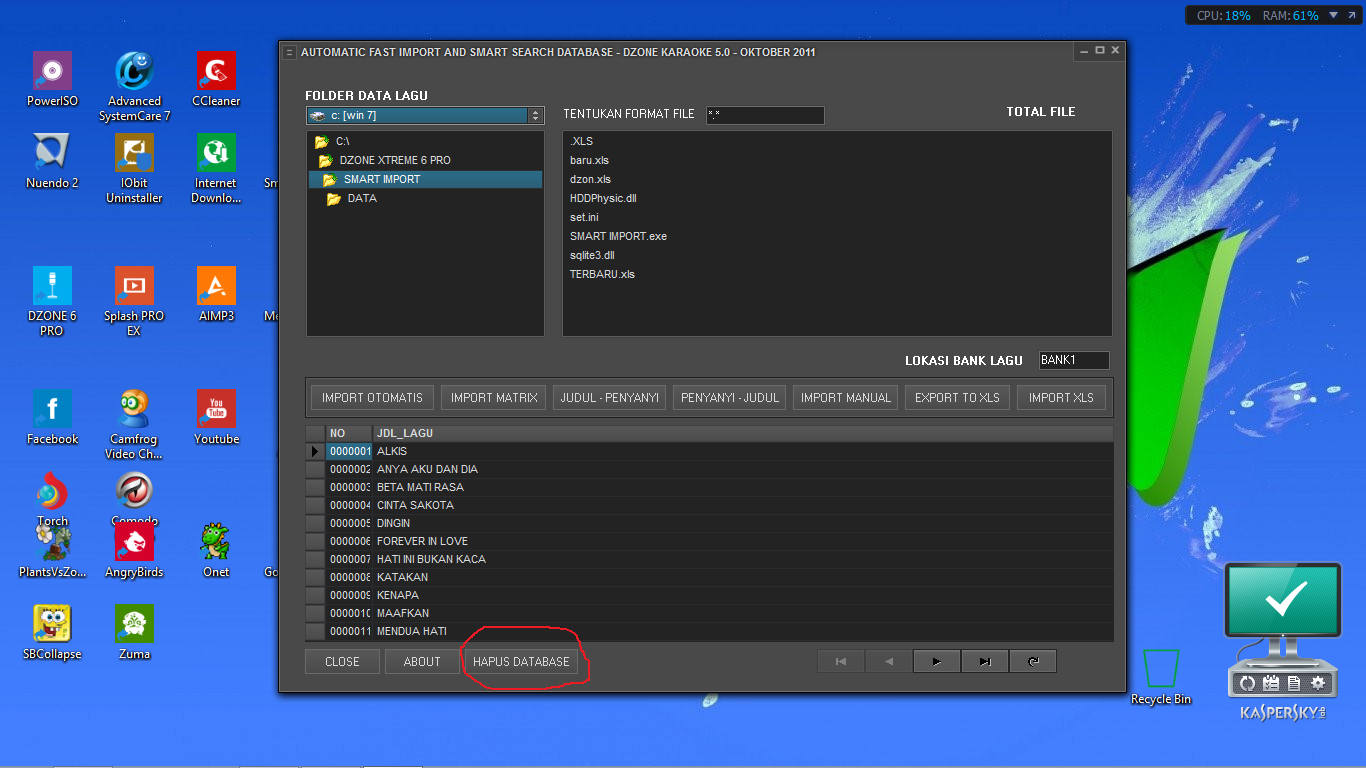
Task: Click the LOKASI BANK LAGU field
Action: click(x=1074, y=360)
